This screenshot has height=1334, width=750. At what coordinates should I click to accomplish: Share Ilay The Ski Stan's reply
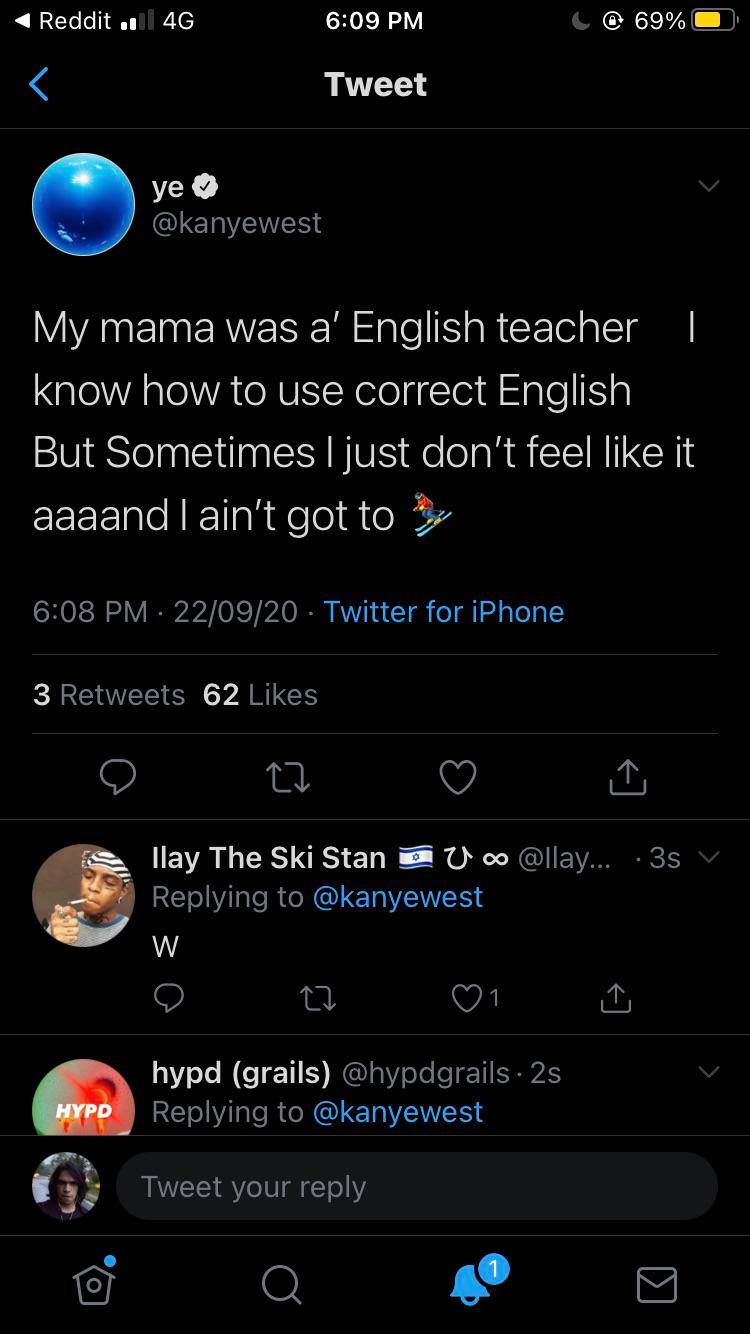[x=616, y=997]
